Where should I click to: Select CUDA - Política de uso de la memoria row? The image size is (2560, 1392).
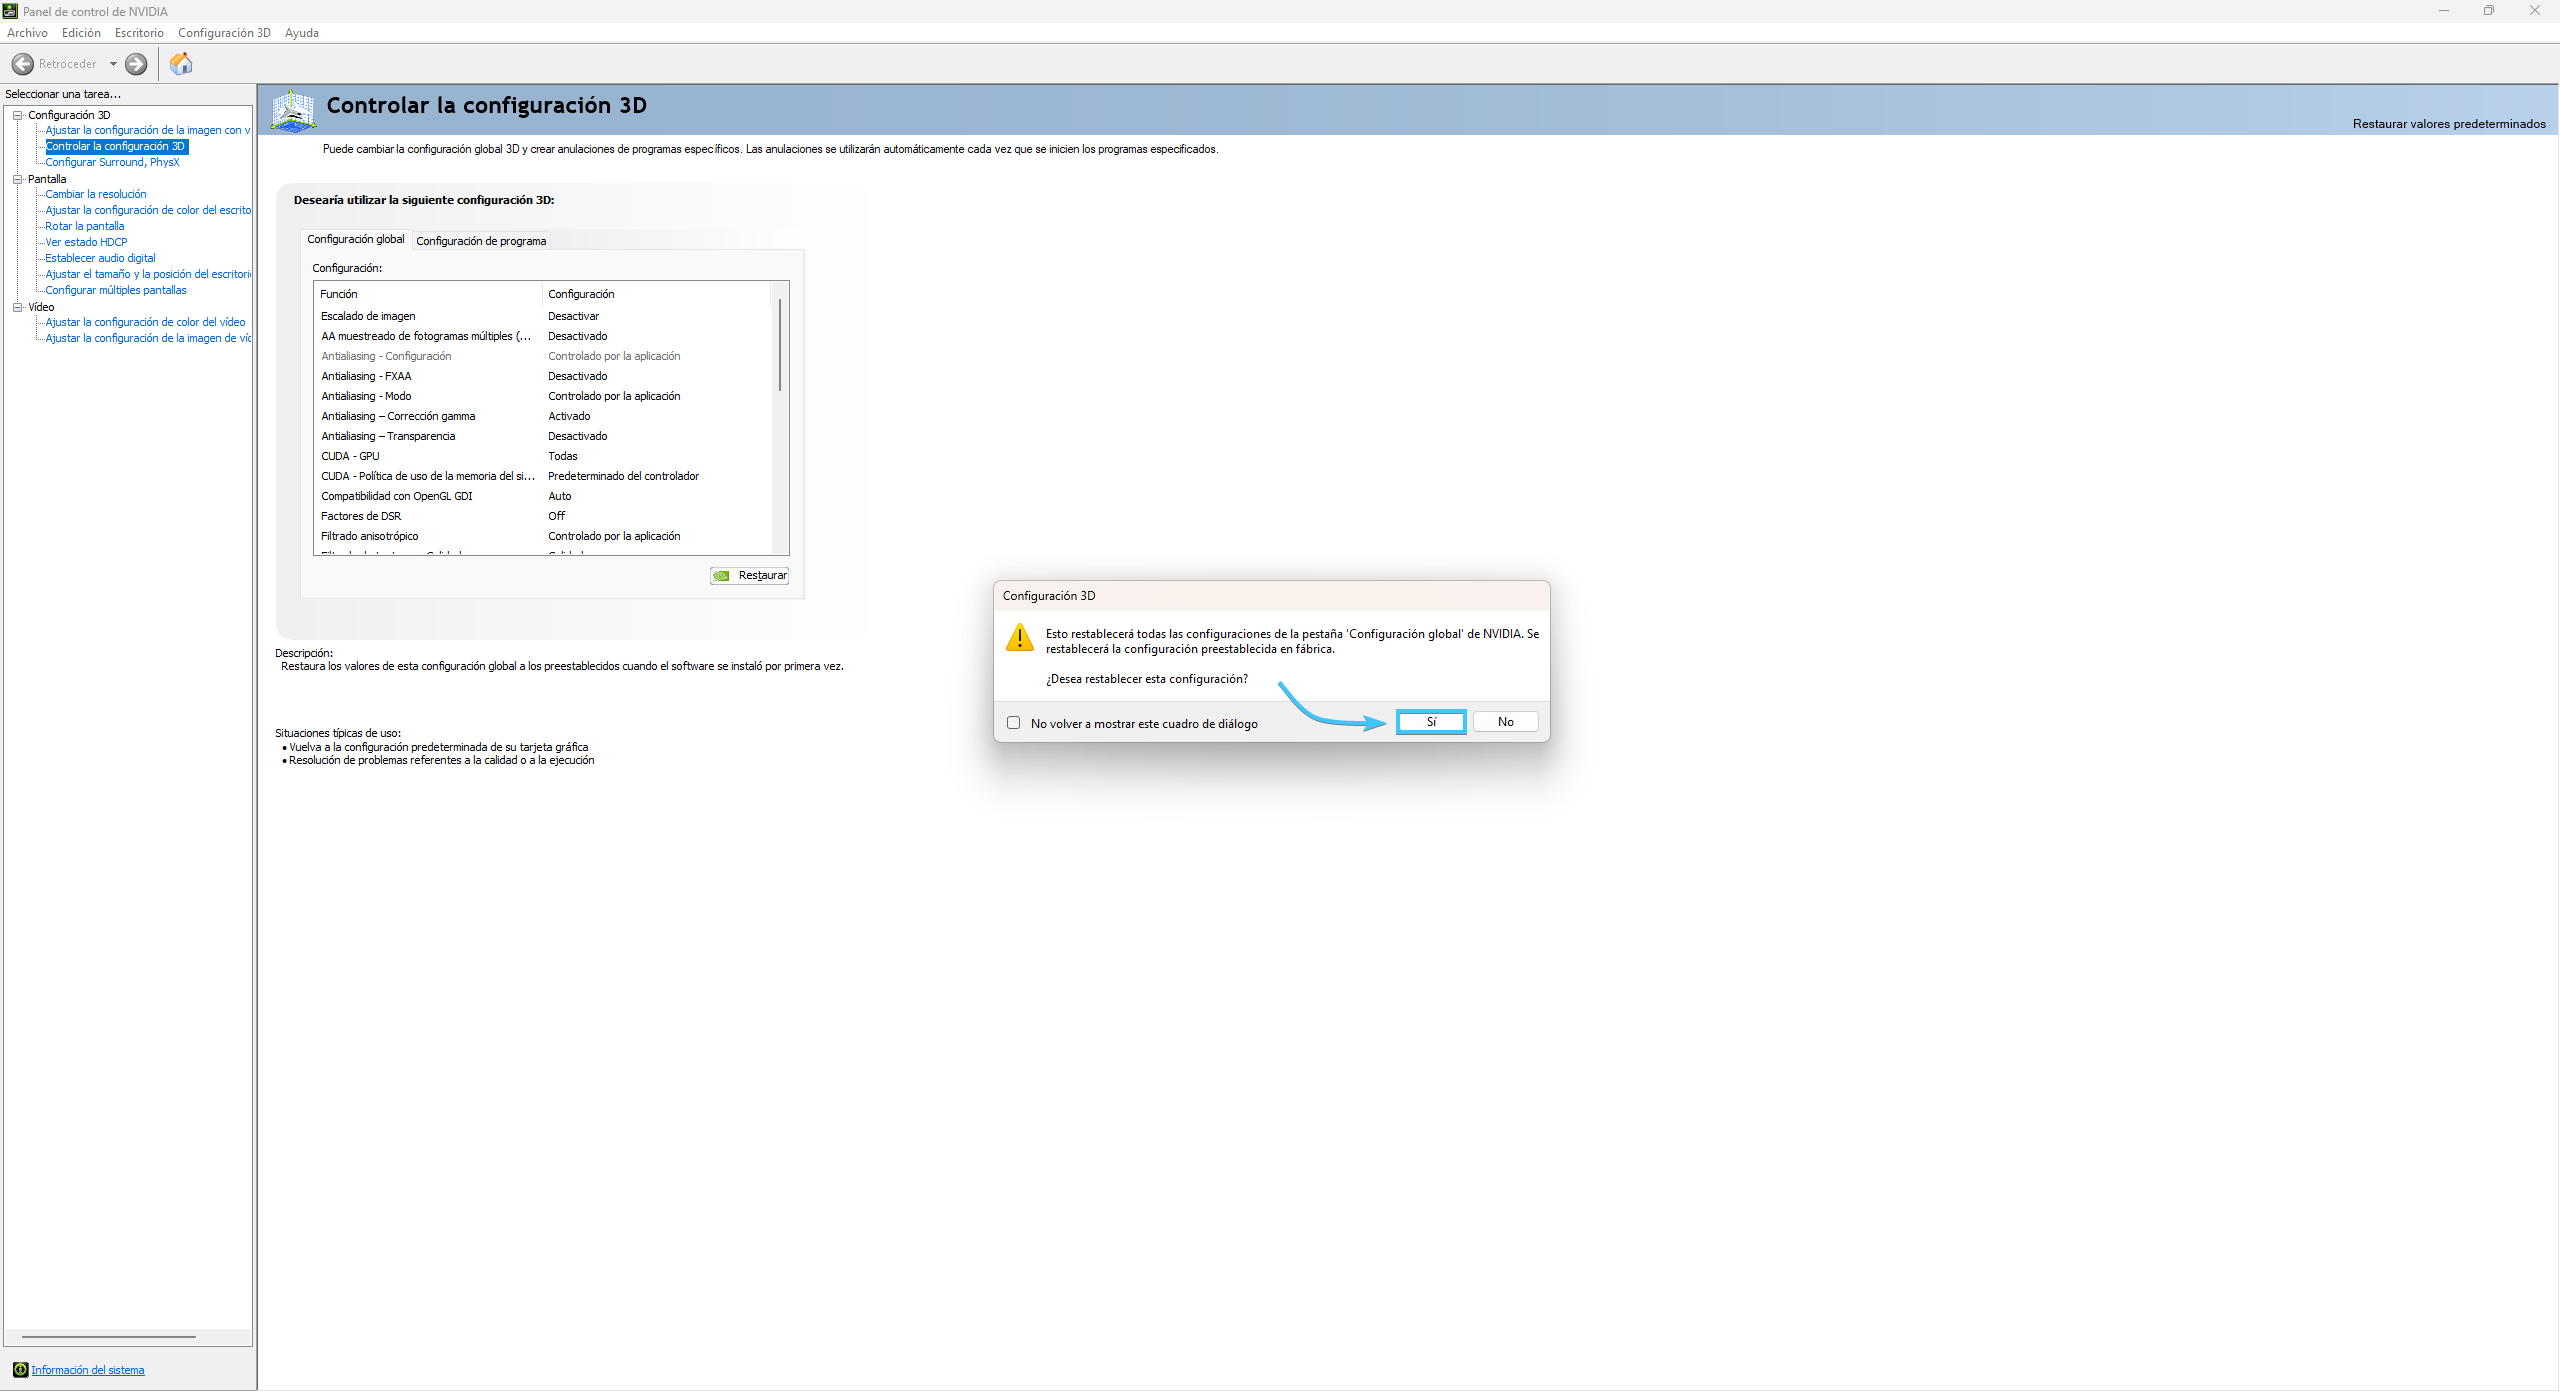[x=544, y=476]
